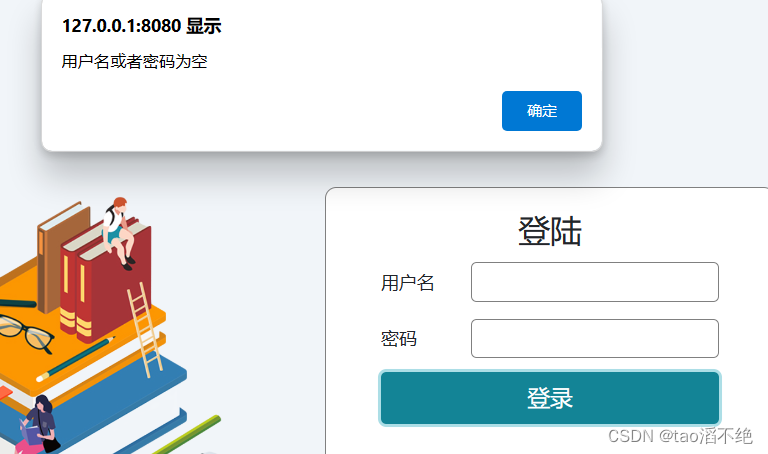Viewport: 768px width, 454px height.
Task: Click the light green stick at bottom
Action: point(188,434)
